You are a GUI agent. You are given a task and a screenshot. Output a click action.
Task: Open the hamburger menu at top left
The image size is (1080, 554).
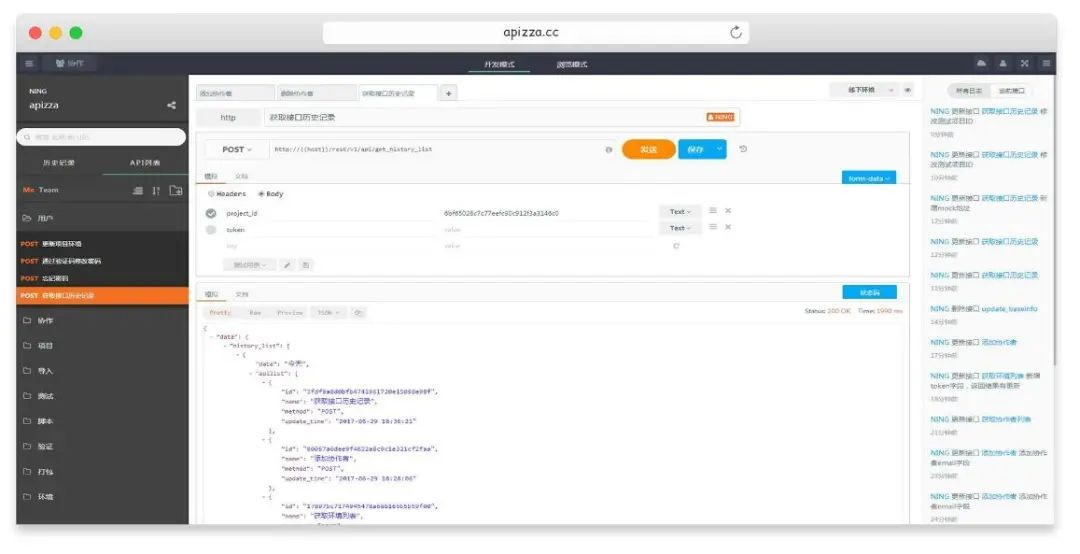coord(30,64)
